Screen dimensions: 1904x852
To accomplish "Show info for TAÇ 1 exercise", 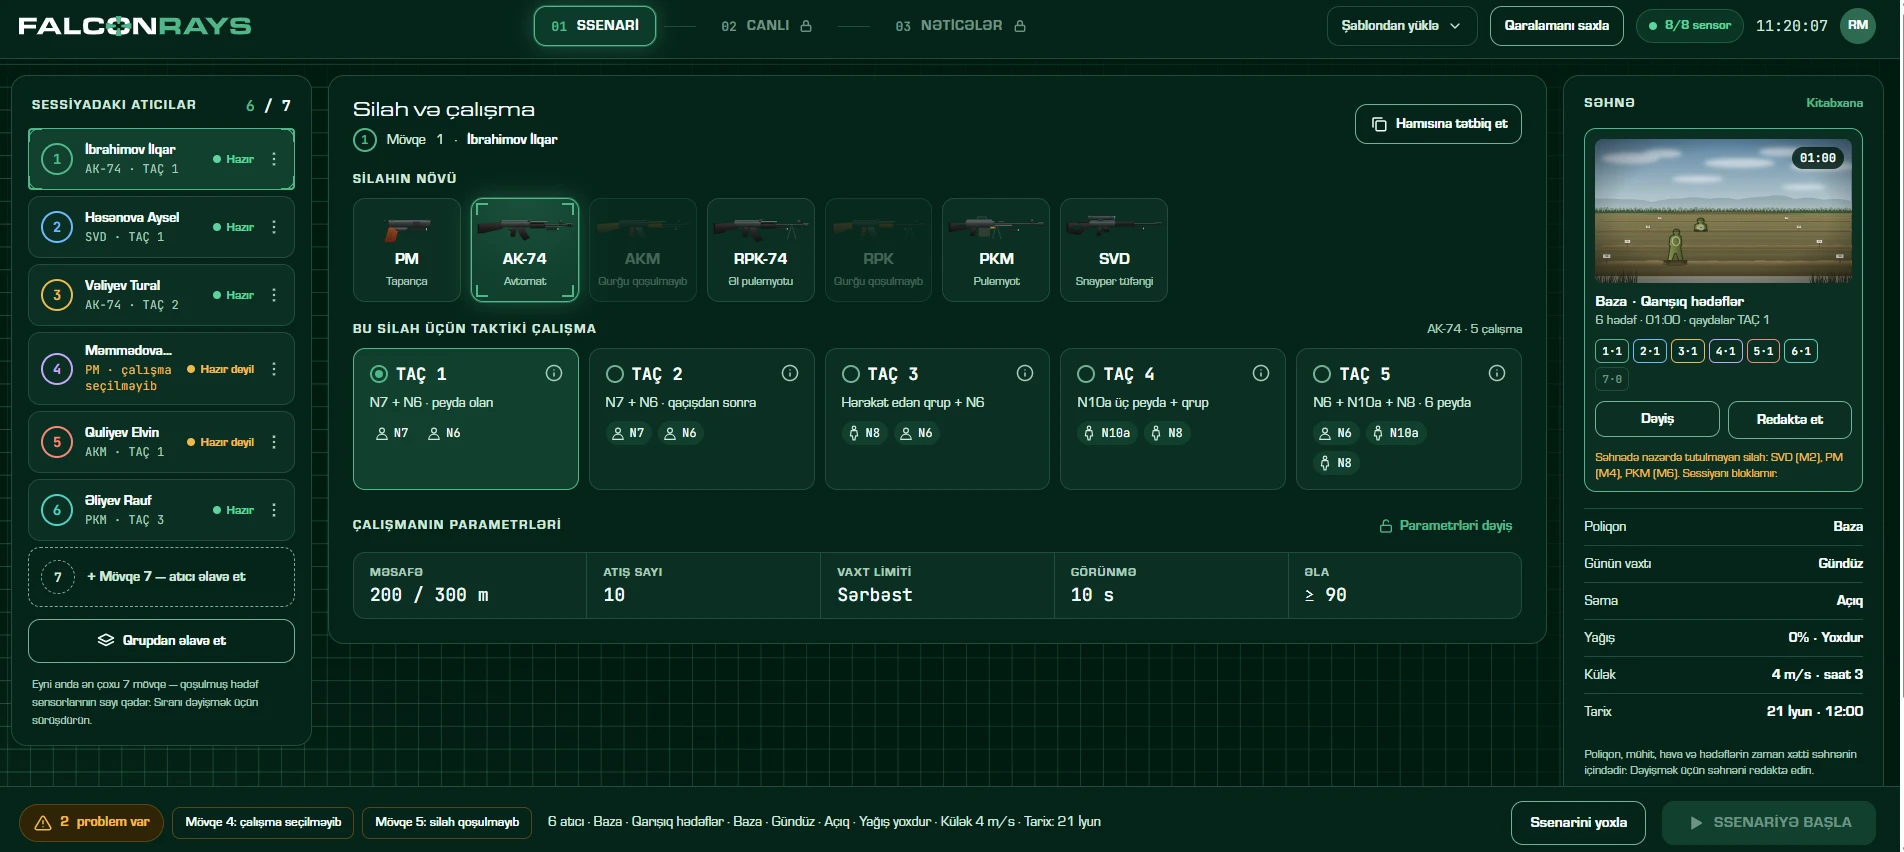I will click(x=554, y=373).
